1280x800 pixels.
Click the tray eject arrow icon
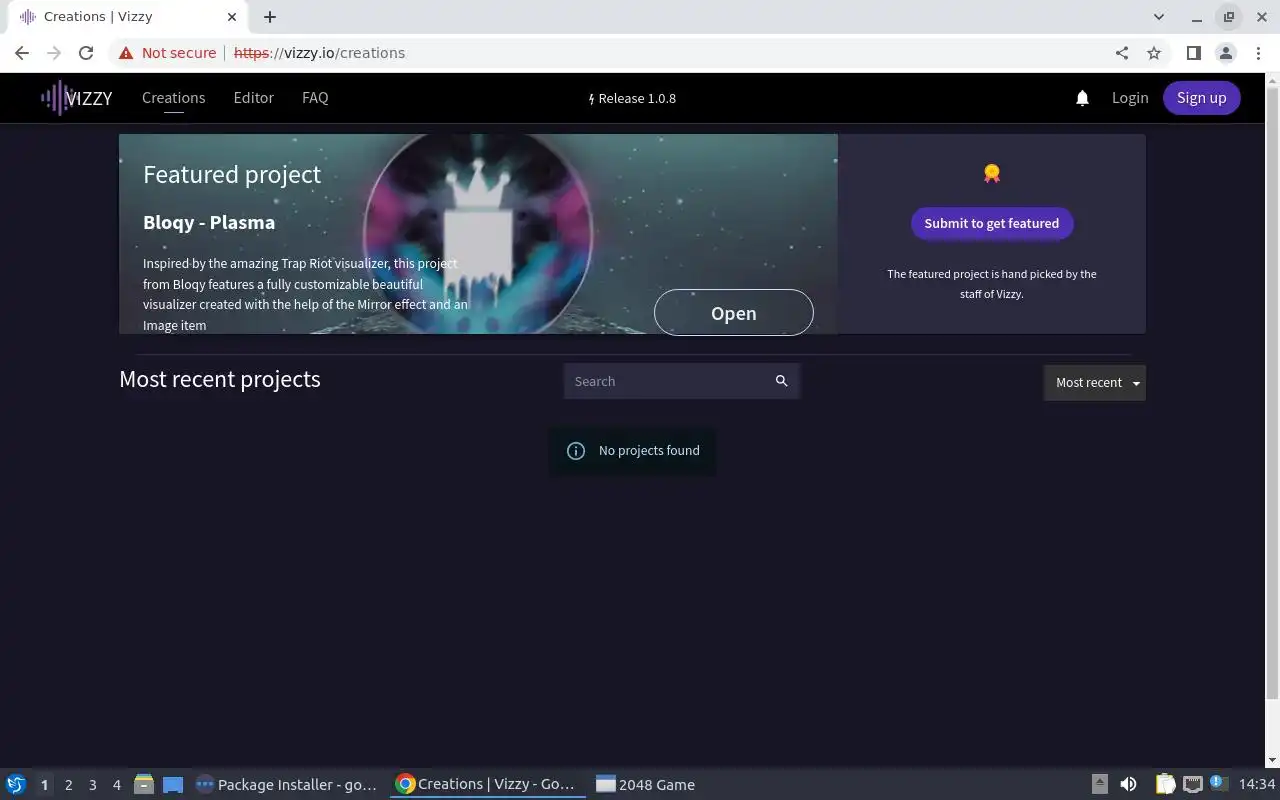(x=1100, y=784)
